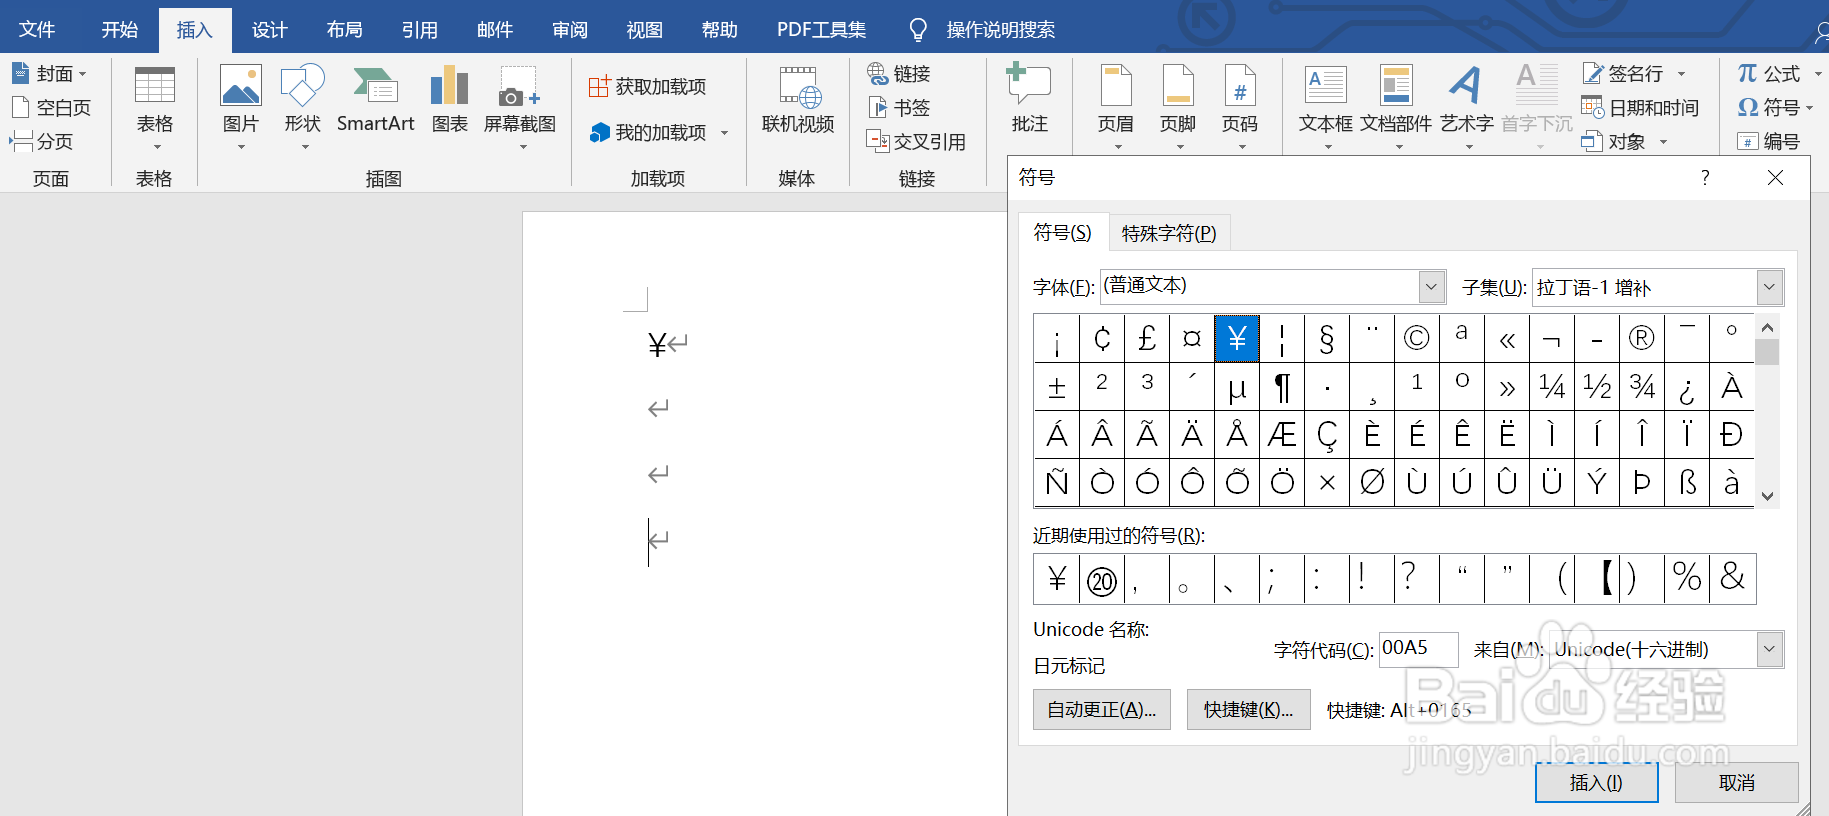Click the Picture (图片) icon
The height and width of the screenshot is (816, 1829).
(240, 86)
